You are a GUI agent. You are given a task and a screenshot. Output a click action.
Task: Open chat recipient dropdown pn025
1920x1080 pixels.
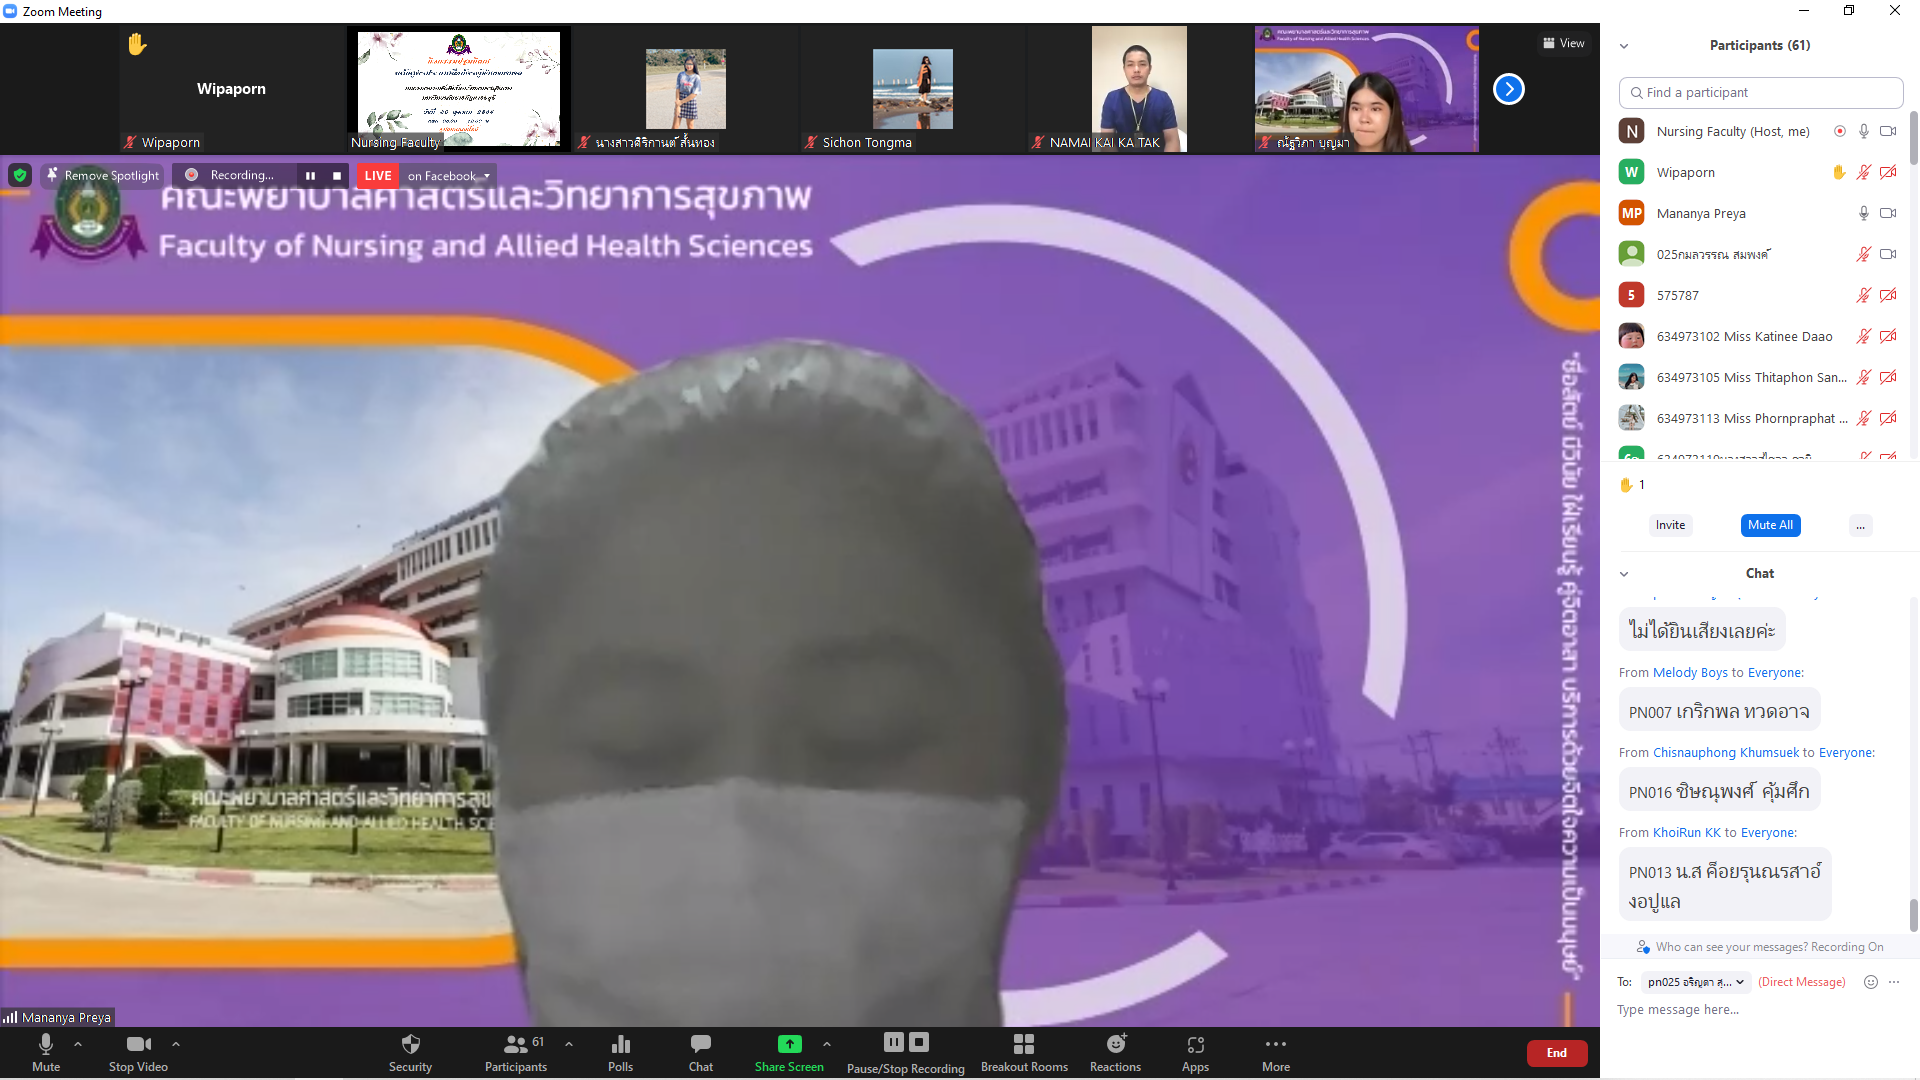click(x=1695, y=982)
